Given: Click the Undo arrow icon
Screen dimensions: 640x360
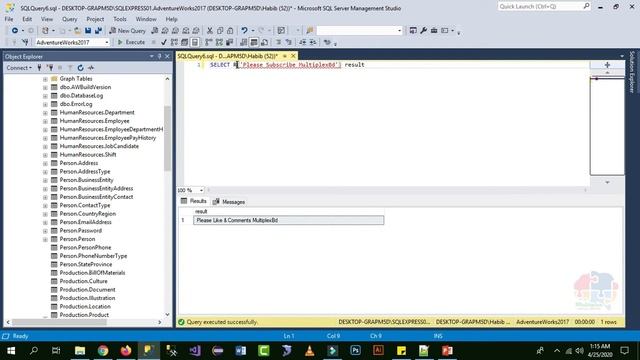Looking at the screenshot, I should click(244, 31).
